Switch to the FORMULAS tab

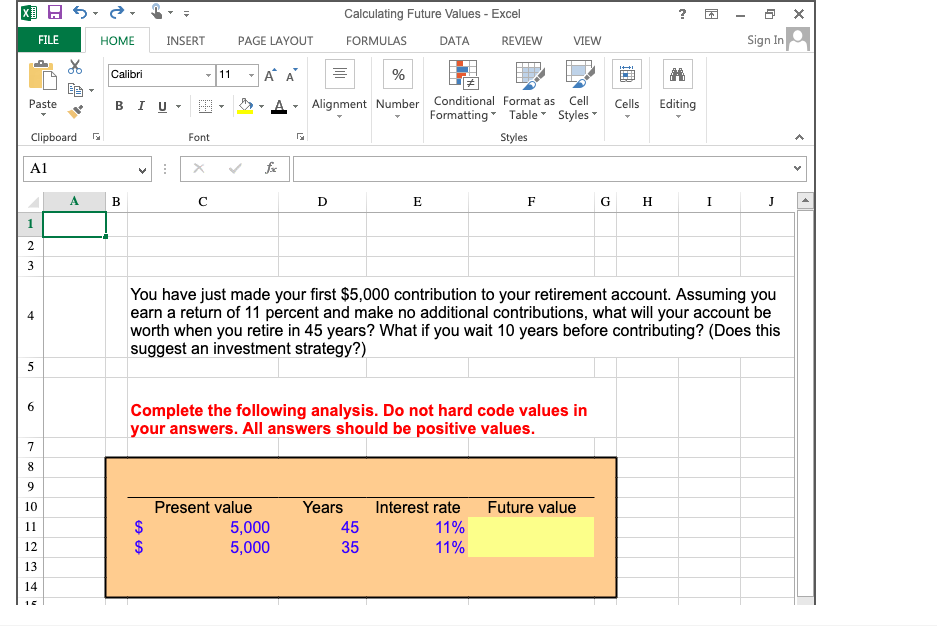[x=376, y=41]
